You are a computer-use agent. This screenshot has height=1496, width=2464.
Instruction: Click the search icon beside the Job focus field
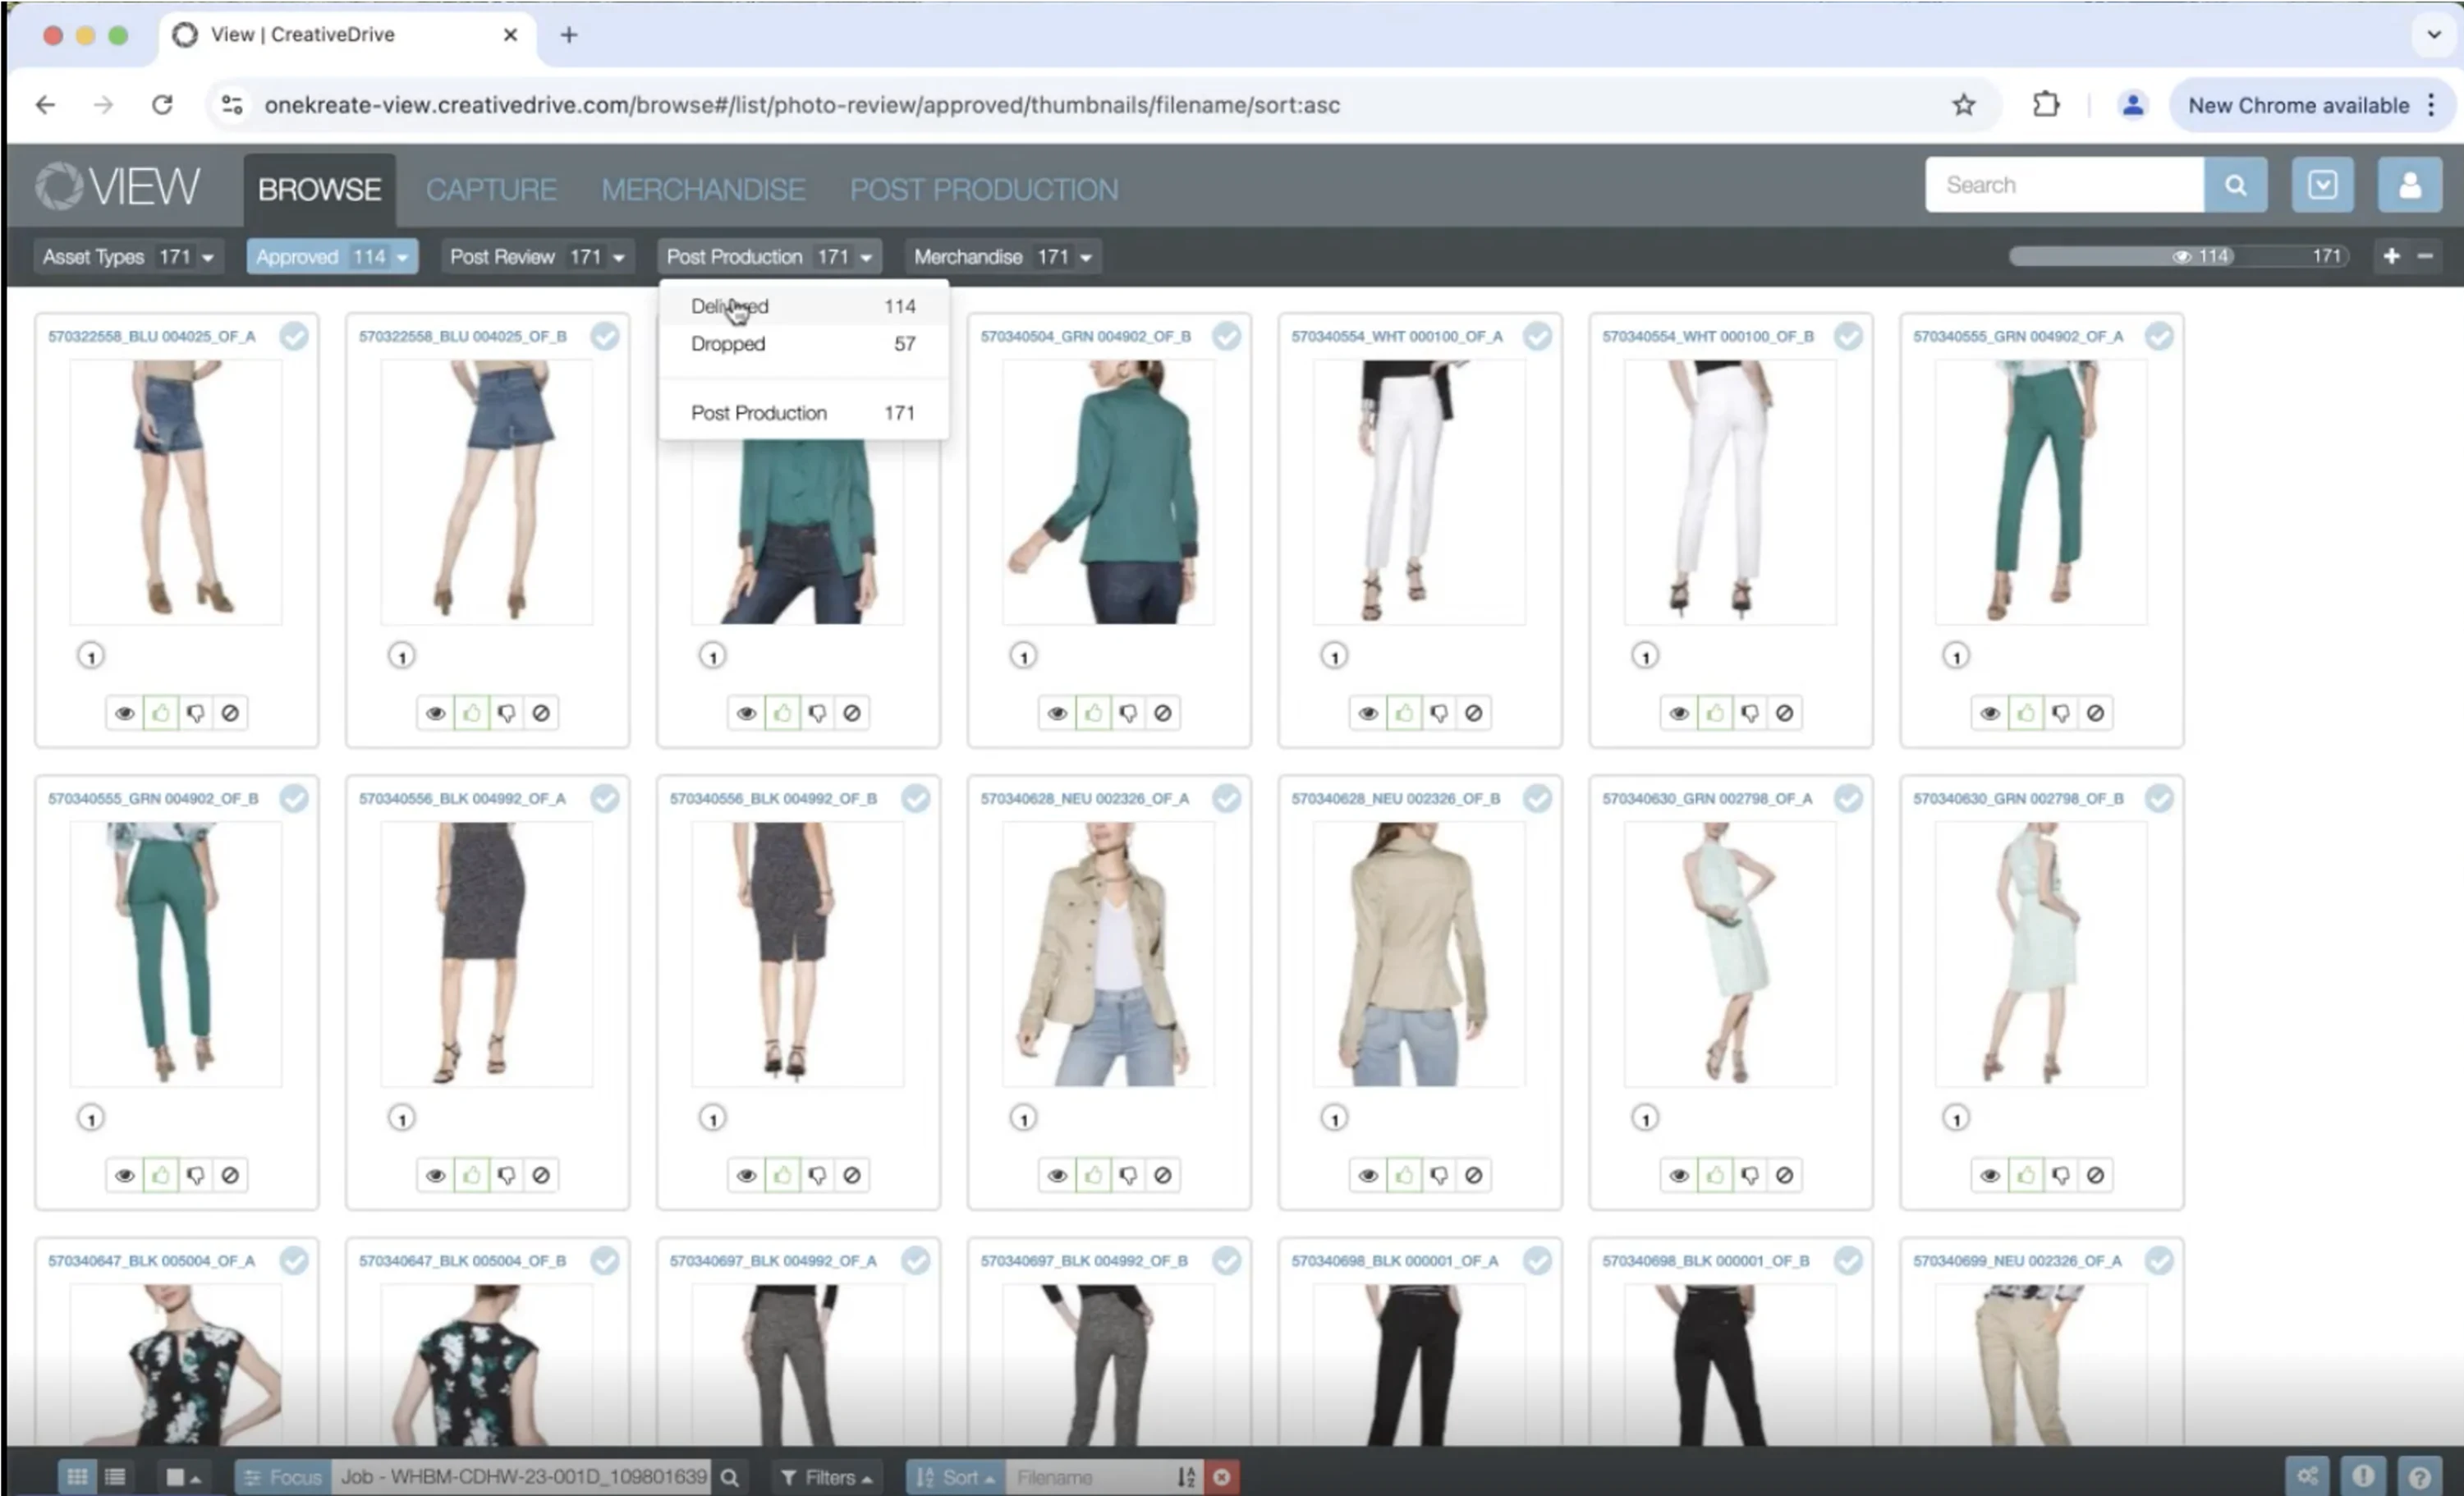730,1477
